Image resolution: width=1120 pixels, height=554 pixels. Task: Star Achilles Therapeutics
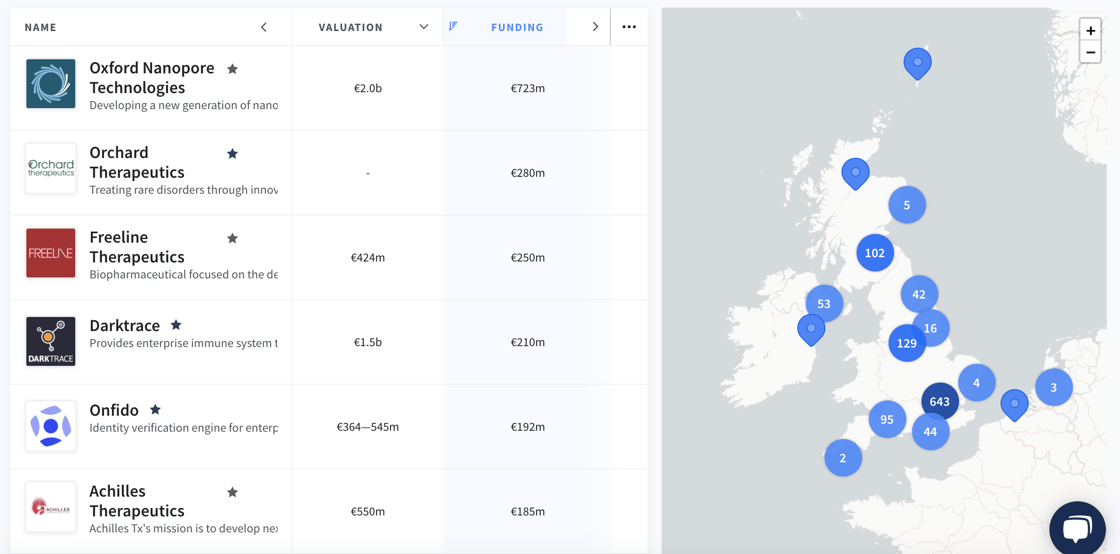(x=232, y=492)
